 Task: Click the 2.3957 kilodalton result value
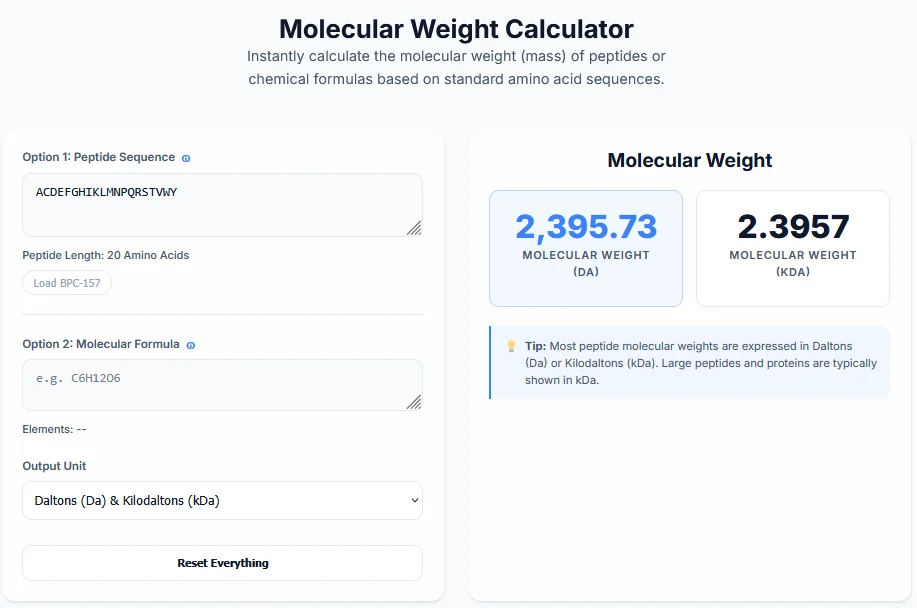tap(792, 226)
